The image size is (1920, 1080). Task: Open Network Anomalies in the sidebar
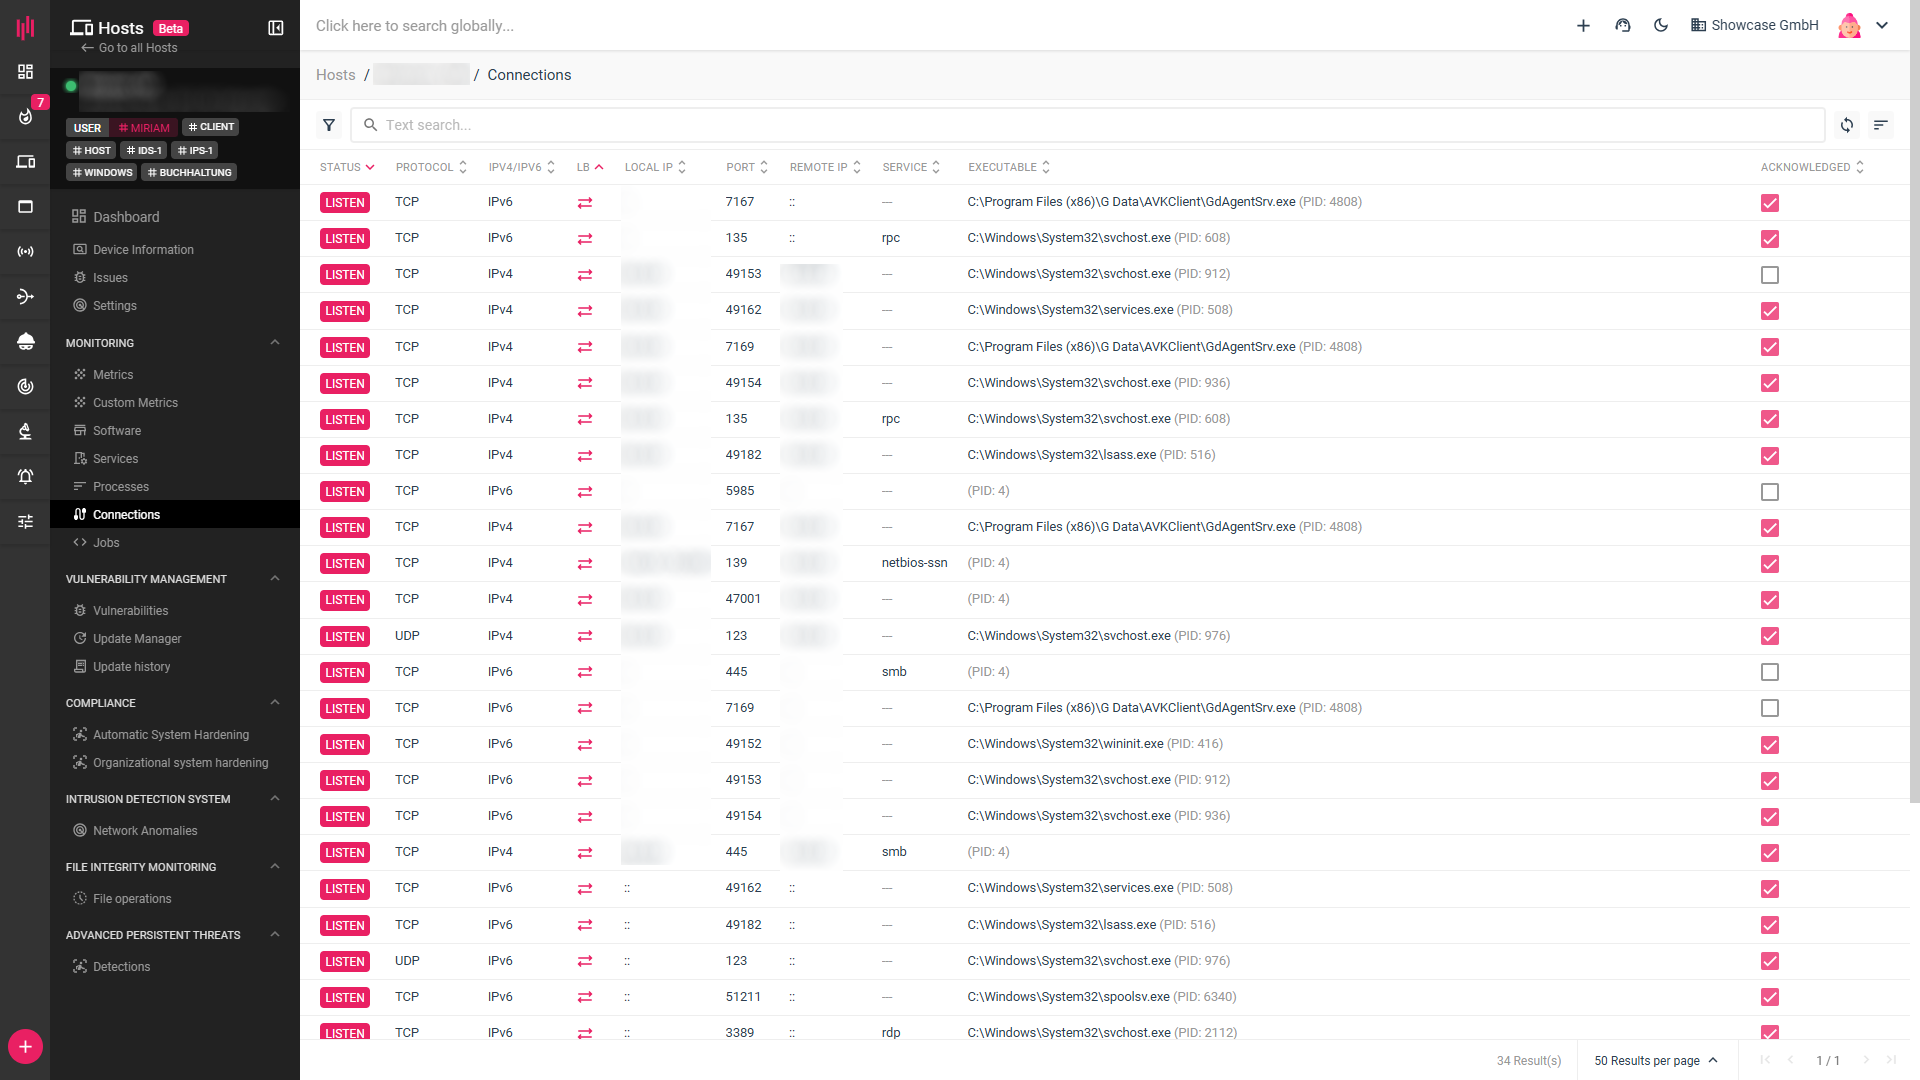pyautogui.click(x=145, y=831)
